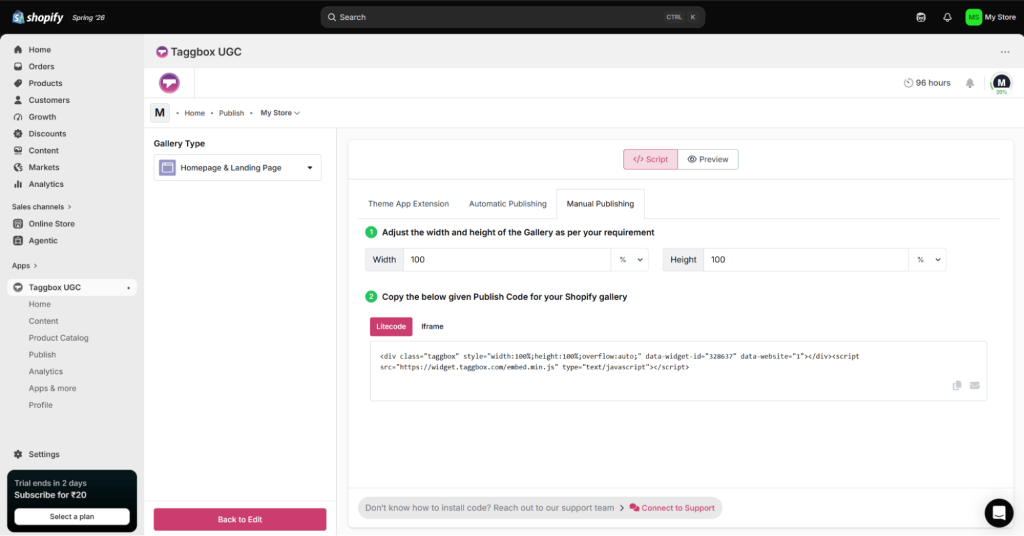1024x536 pixels.
Task: Open Apps & more submenu item
Action: click(52, 388)
